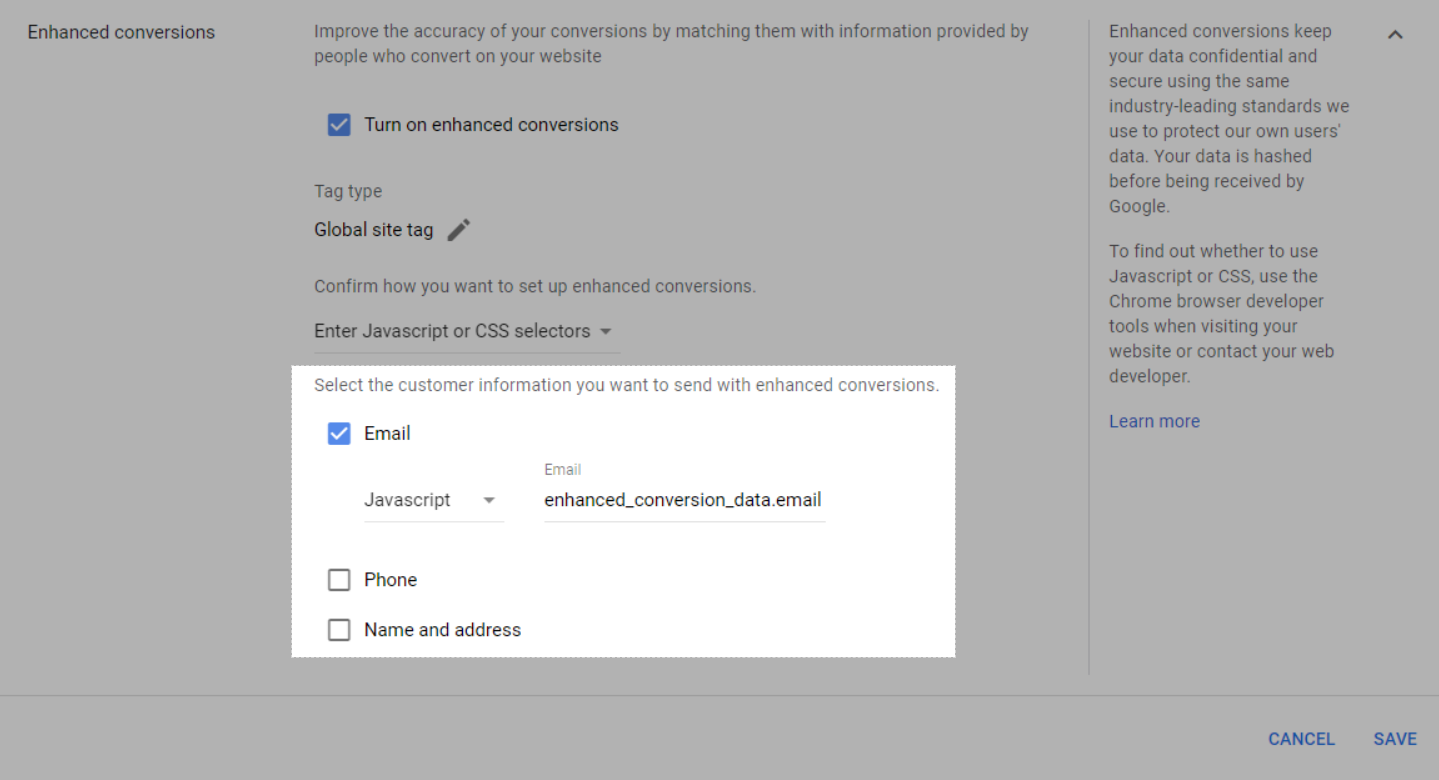Image resolution: width=1439 pixels, height=780 pixels.
Task: Open the Javascript selector type dropdown
Action: [431, 500]
